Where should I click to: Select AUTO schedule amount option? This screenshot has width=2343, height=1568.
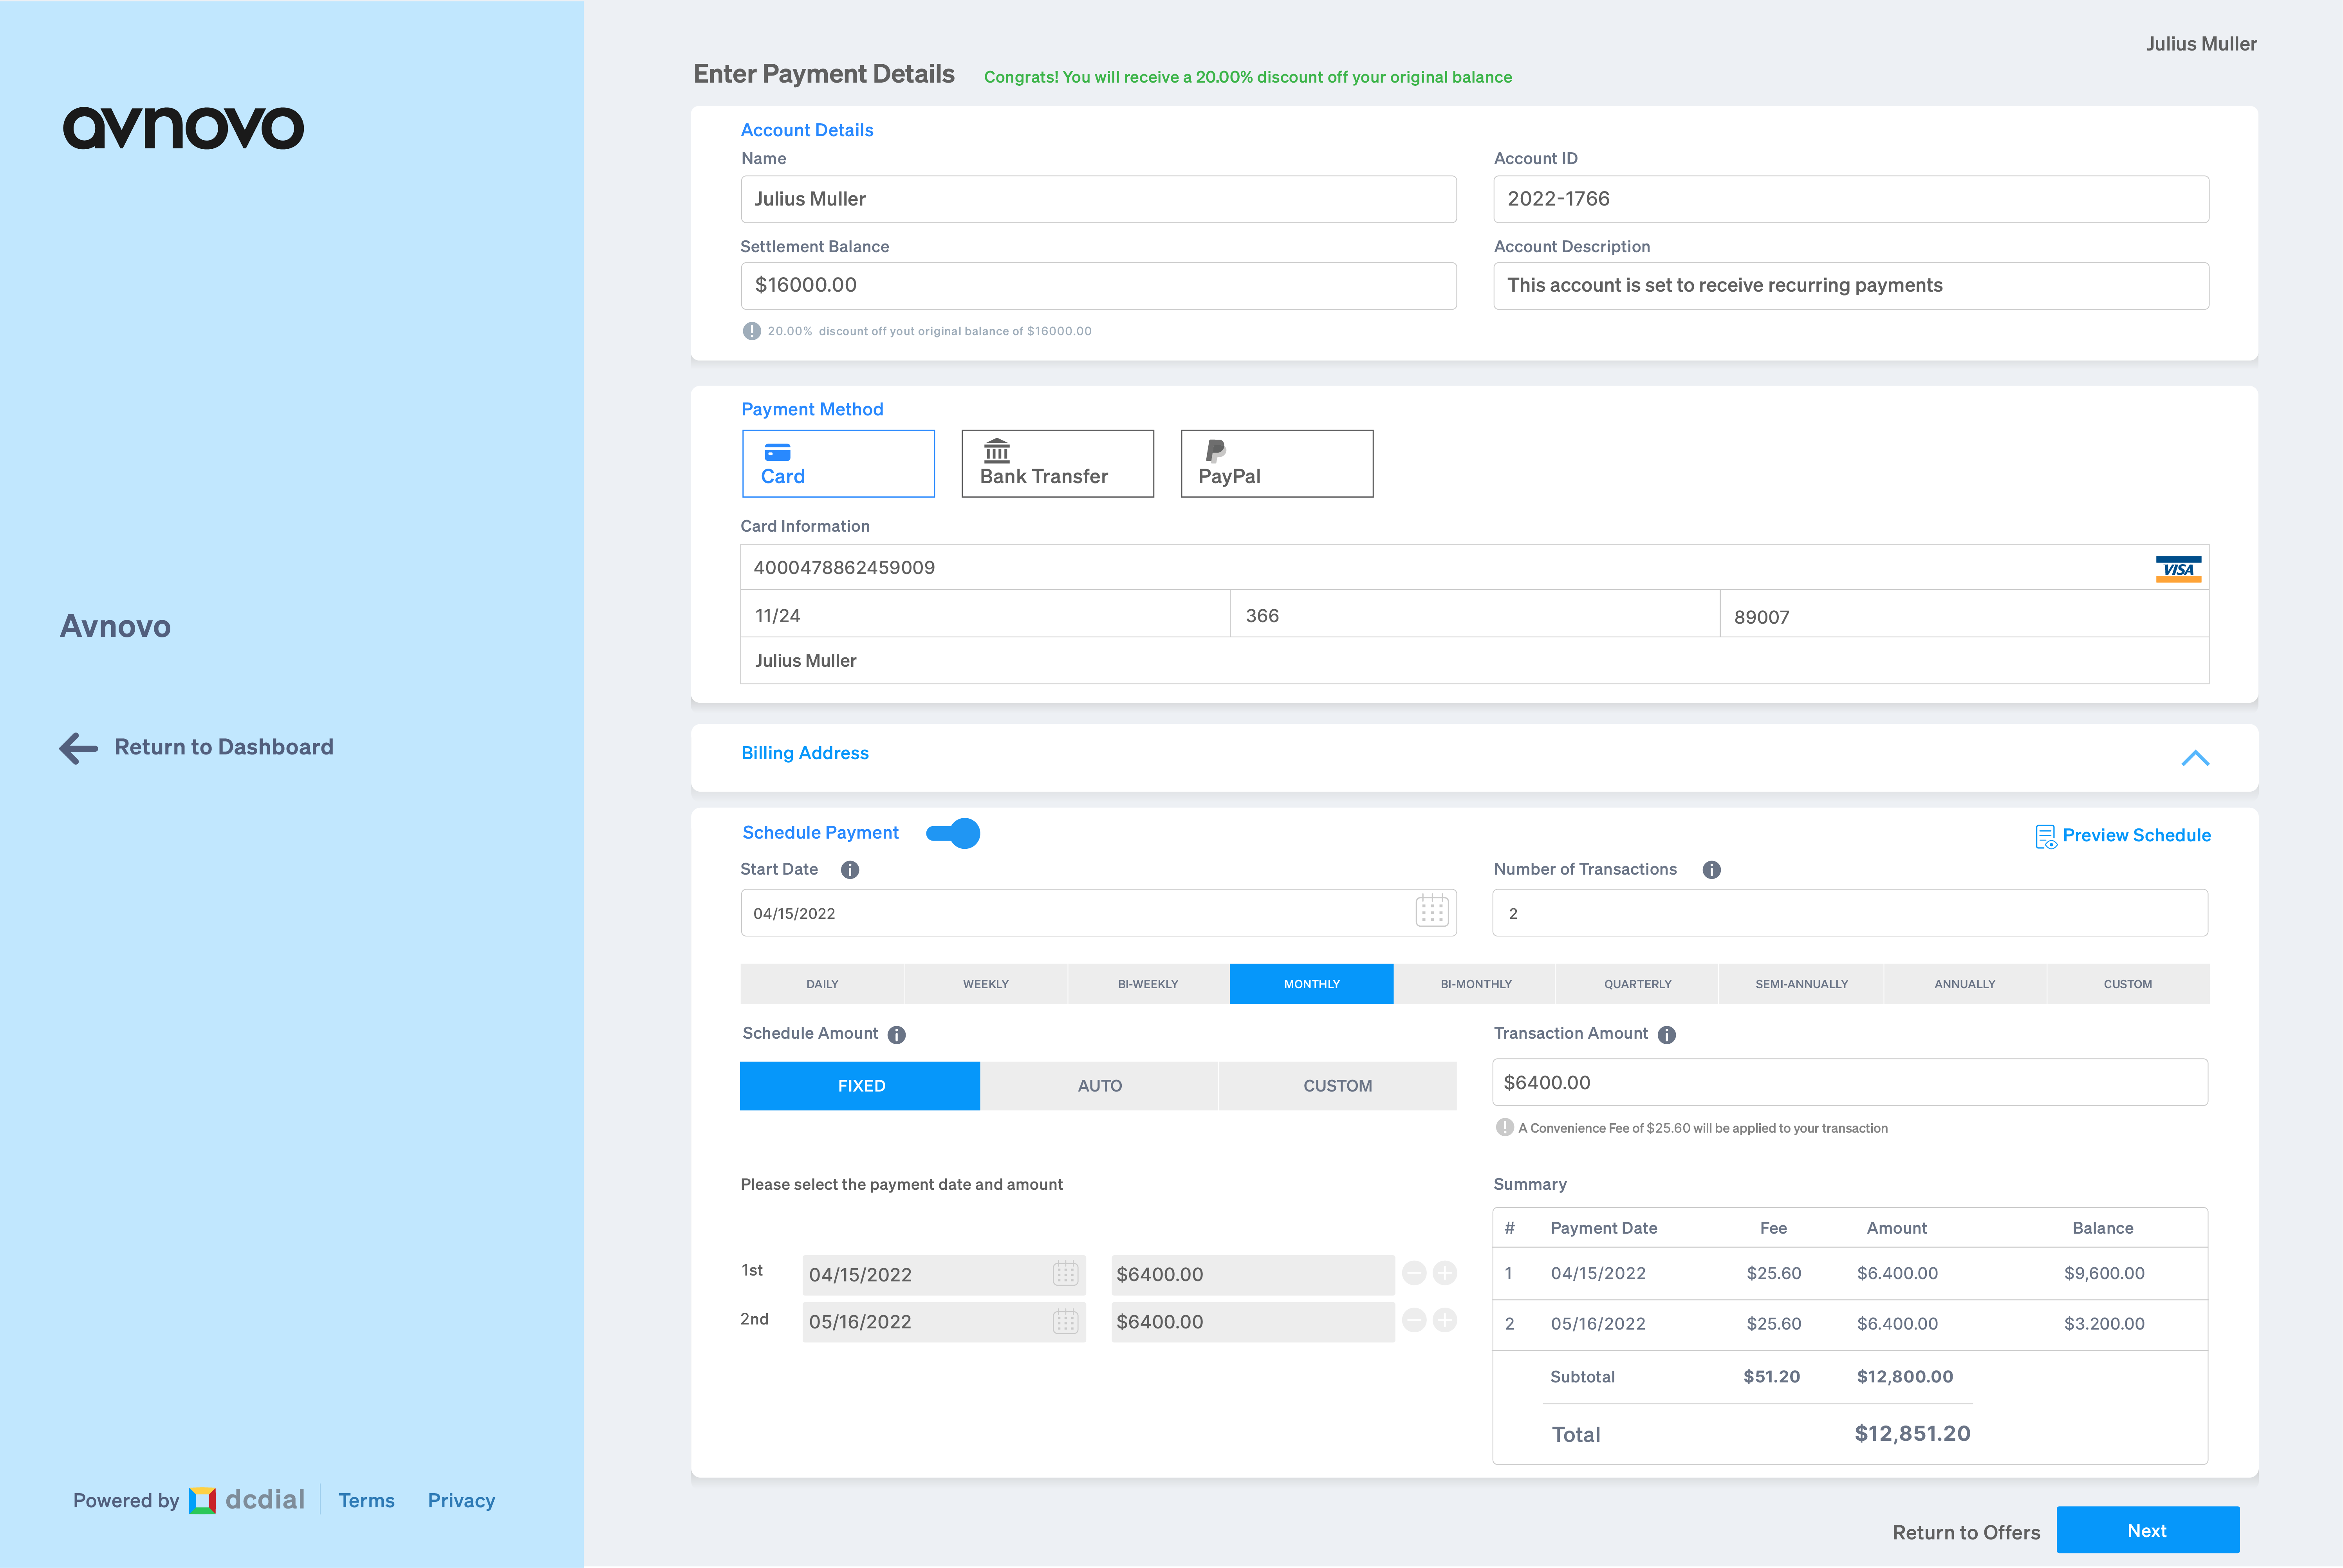click(1099, 1086)
